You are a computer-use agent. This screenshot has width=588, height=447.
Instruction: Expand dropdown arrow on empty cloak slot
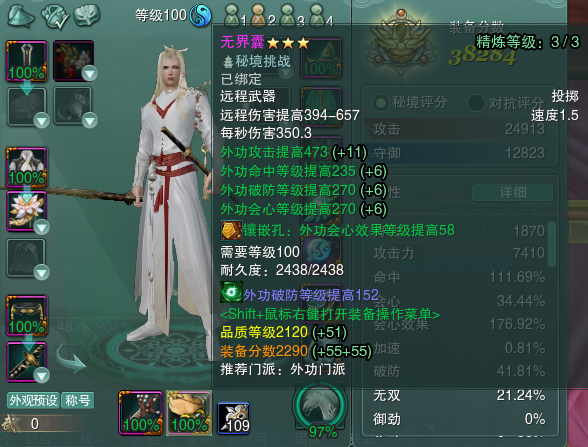41,272
